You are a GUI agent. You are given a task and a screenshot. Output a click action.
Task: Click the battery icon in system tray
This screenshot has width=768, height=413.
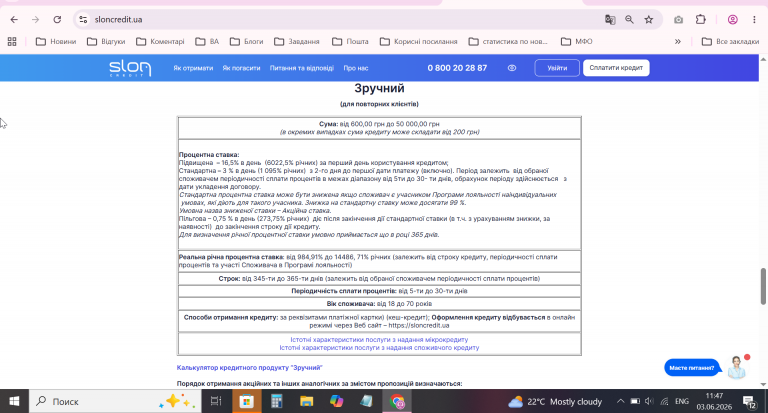[x=635, y=401]
